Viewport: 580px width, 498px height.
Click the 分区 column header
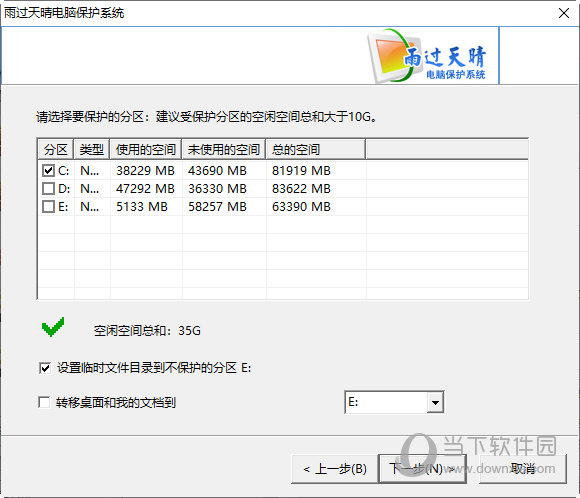[55, 149]
